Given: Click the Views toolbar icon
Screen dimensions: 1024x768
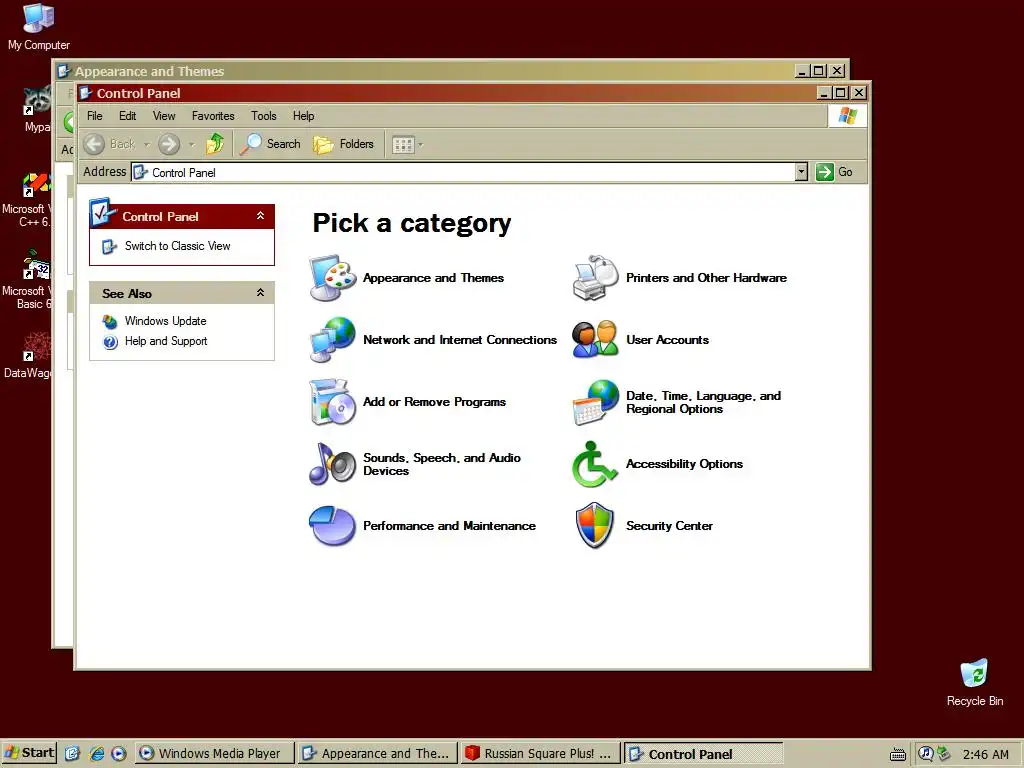Looking at the screenshot, I should [x=403, y=144].
